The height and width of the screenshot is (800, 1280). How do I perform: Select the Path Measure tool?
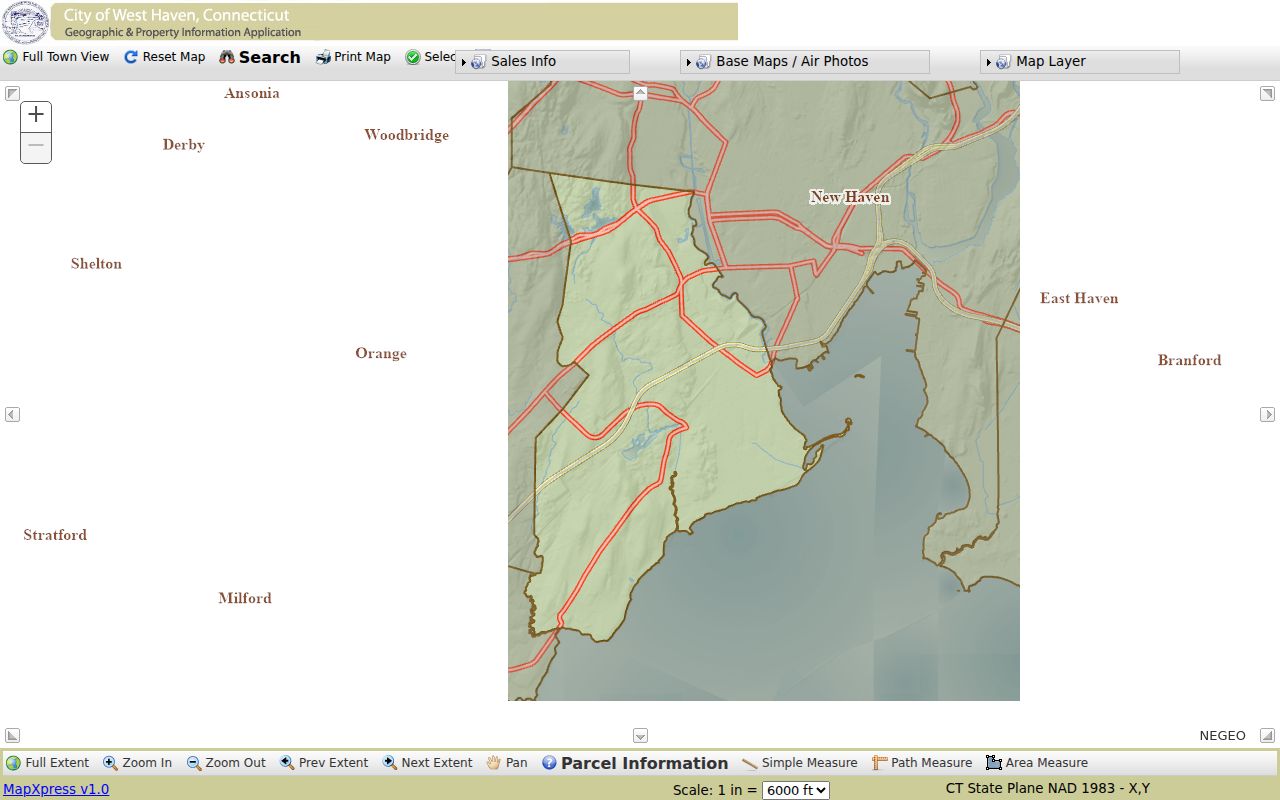922,763
